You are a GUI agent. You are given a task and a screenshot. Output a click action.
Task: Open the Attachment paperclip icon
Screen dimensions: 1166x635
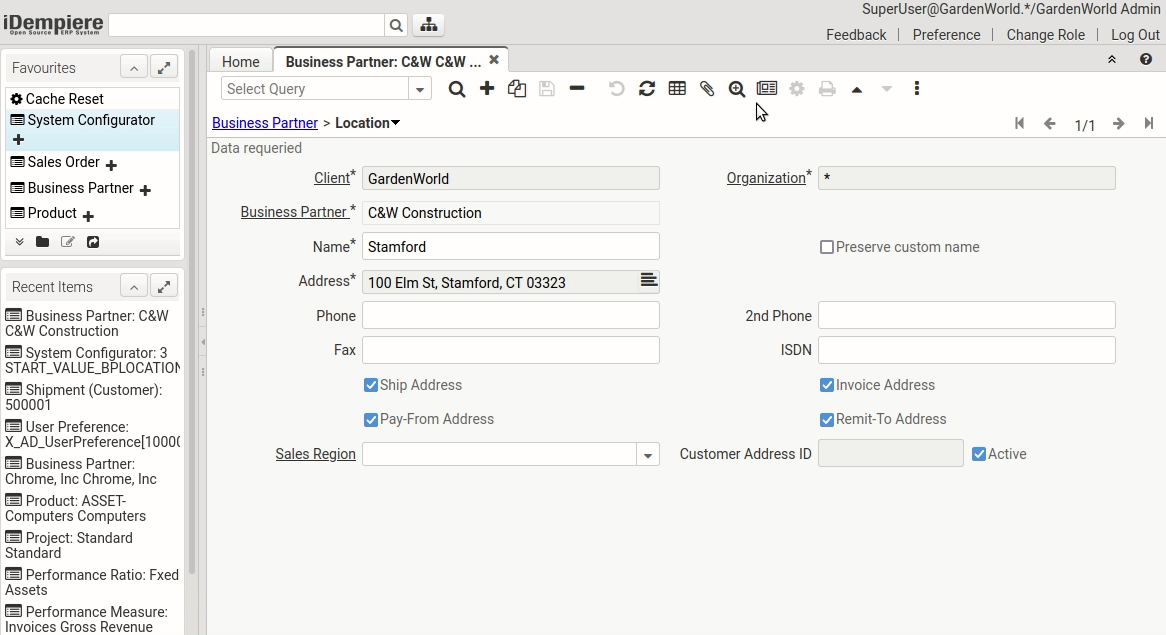click(707, 89)
